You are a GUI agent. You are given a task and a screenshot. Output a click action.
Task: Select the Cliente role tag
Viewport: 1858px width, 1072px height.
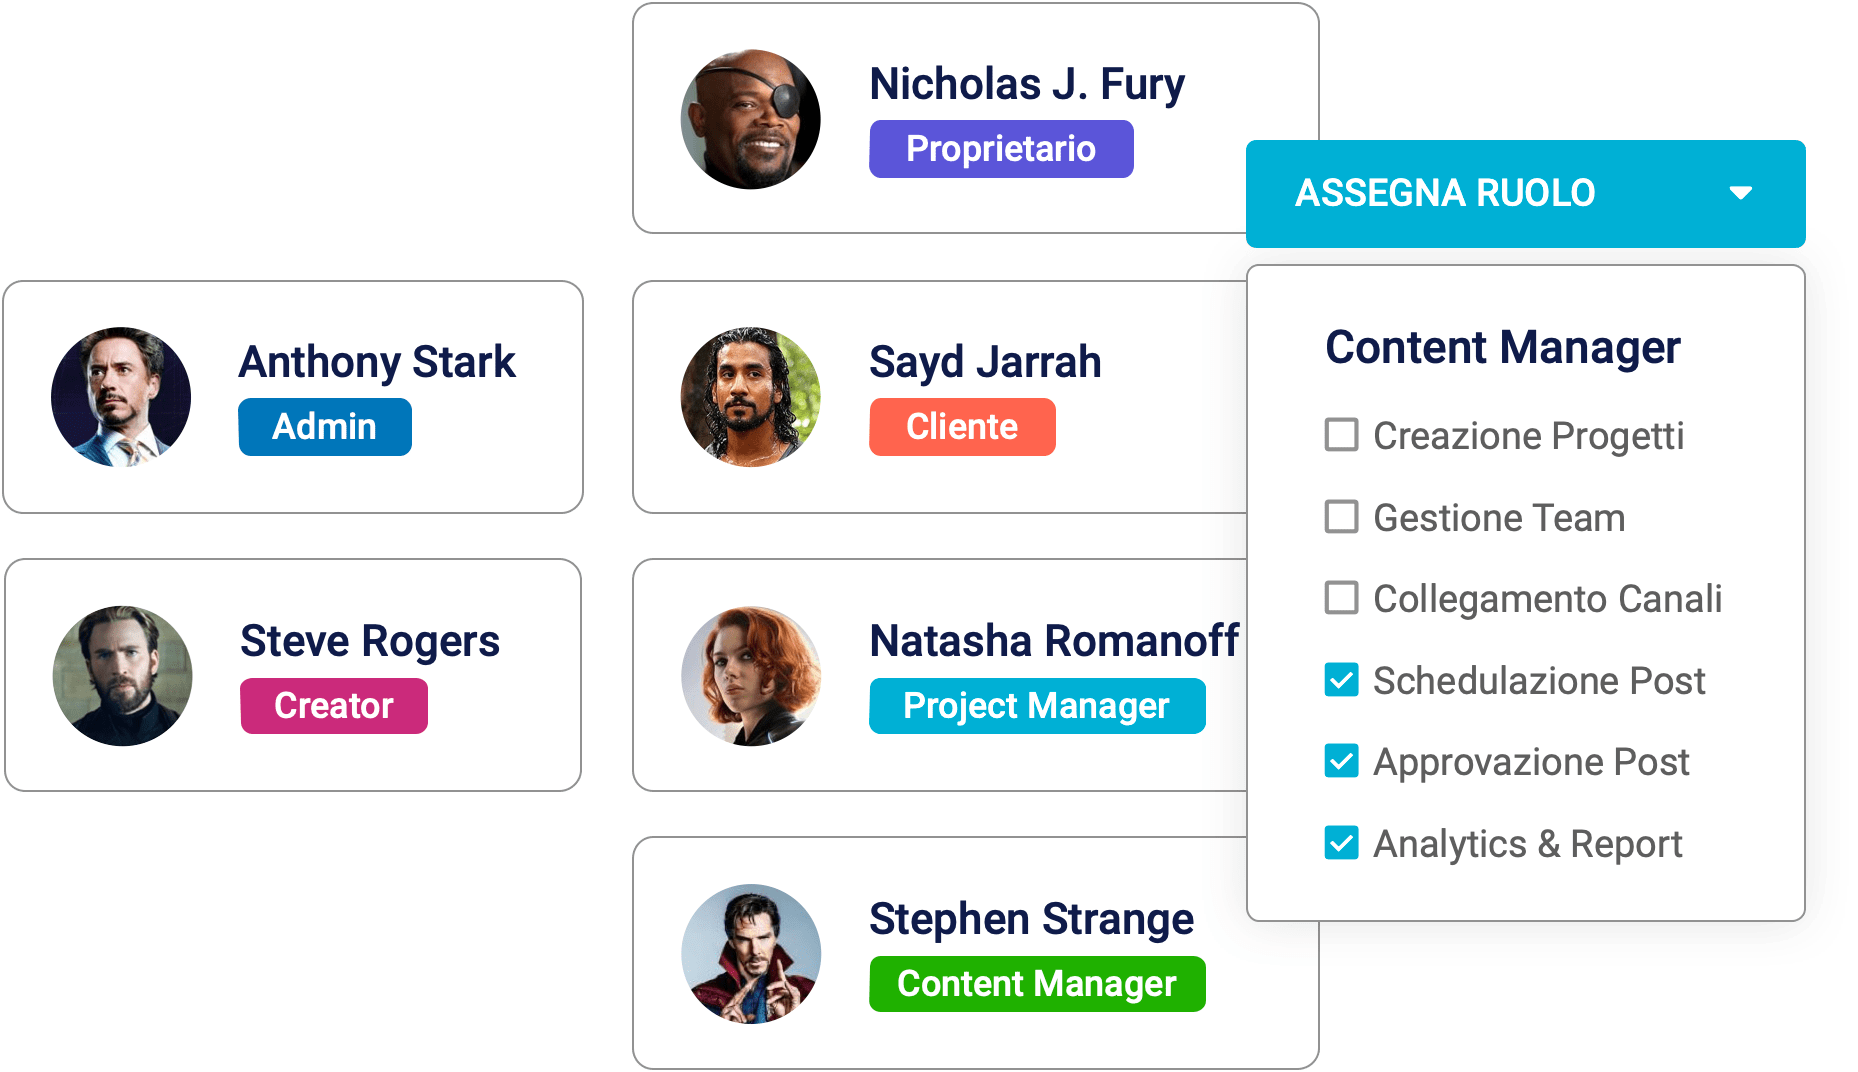pos(961,427)
